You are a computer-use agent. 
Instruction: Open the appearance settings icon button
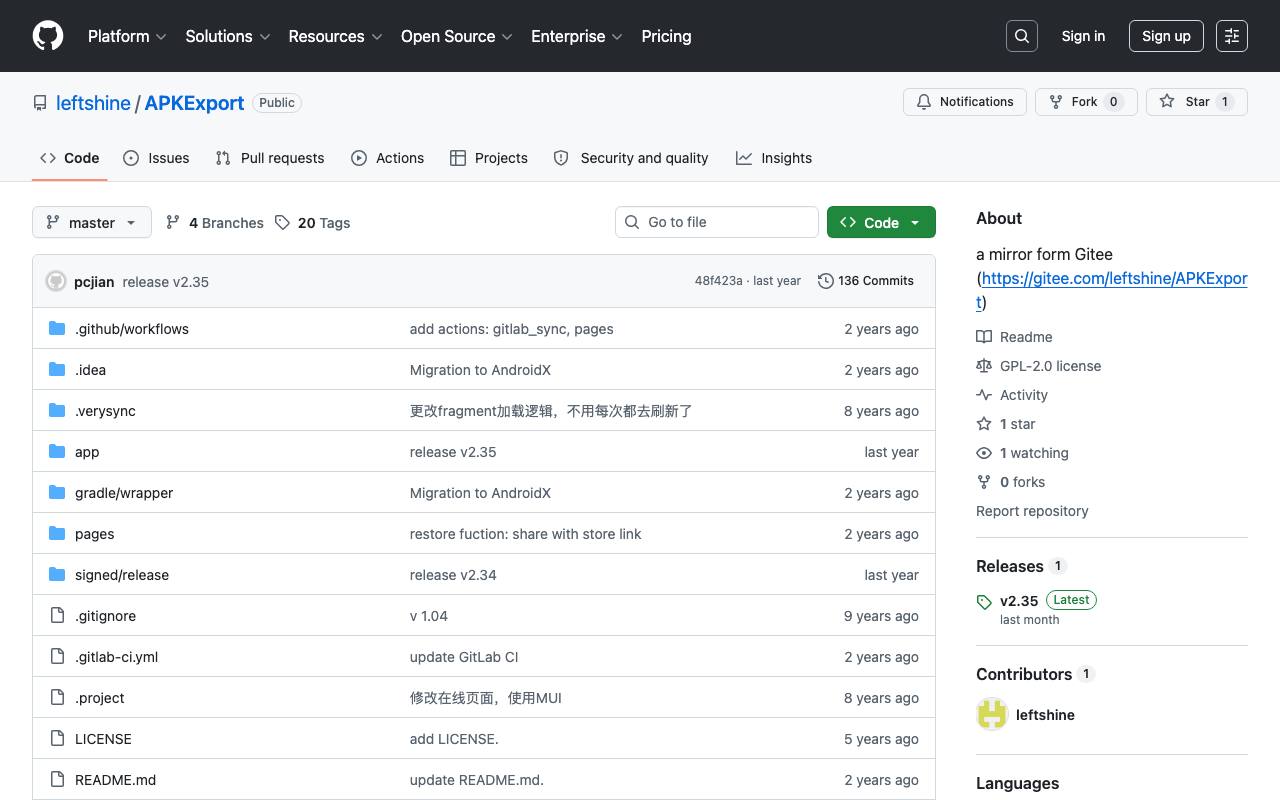click(1232, 36)
